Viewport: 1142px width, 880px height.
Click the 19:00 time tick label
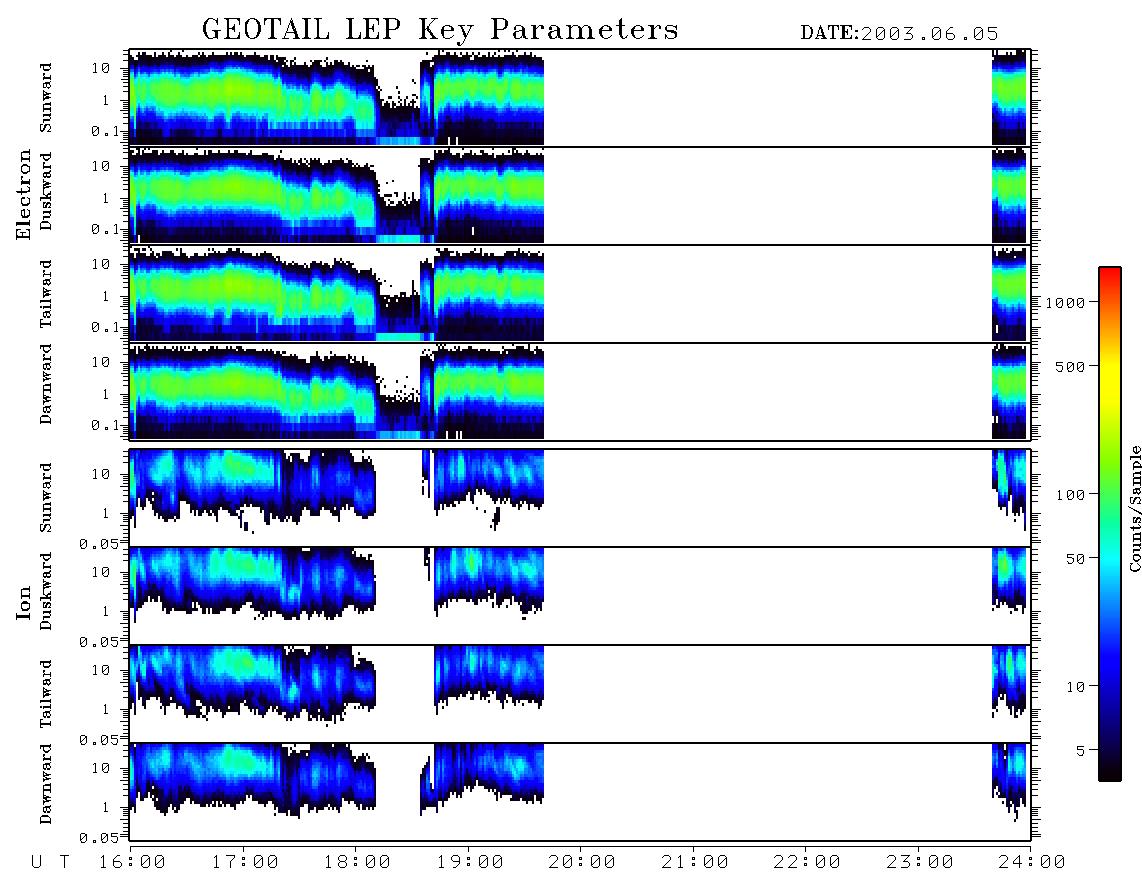click(x=470, y=863)
